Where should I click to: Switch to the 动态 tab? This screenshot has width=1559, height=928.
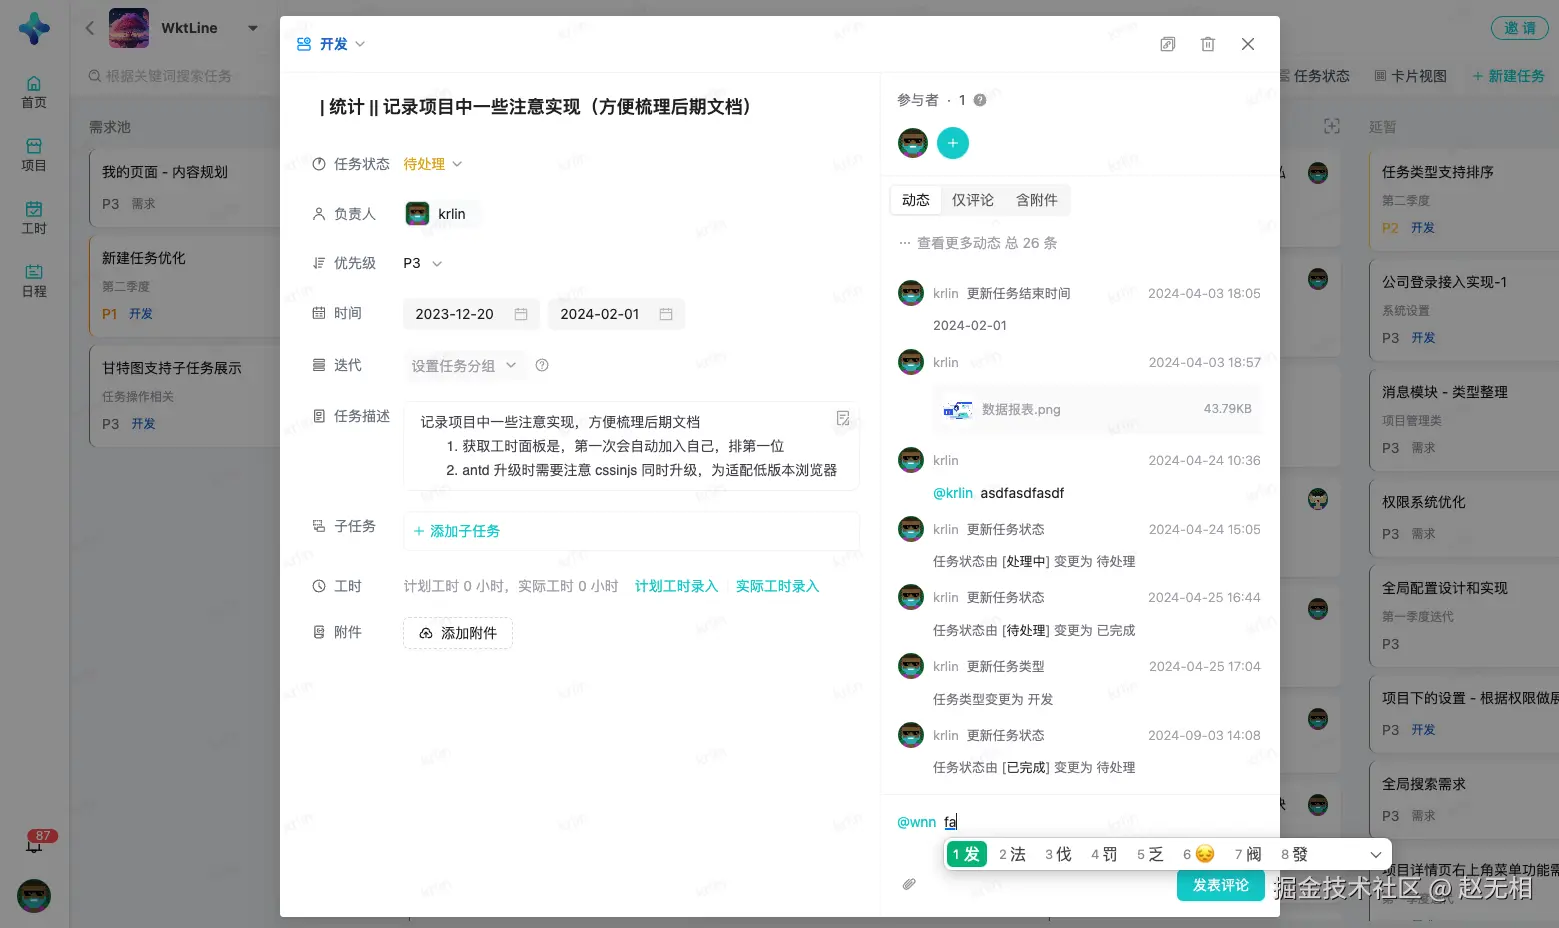pos(915,200)
